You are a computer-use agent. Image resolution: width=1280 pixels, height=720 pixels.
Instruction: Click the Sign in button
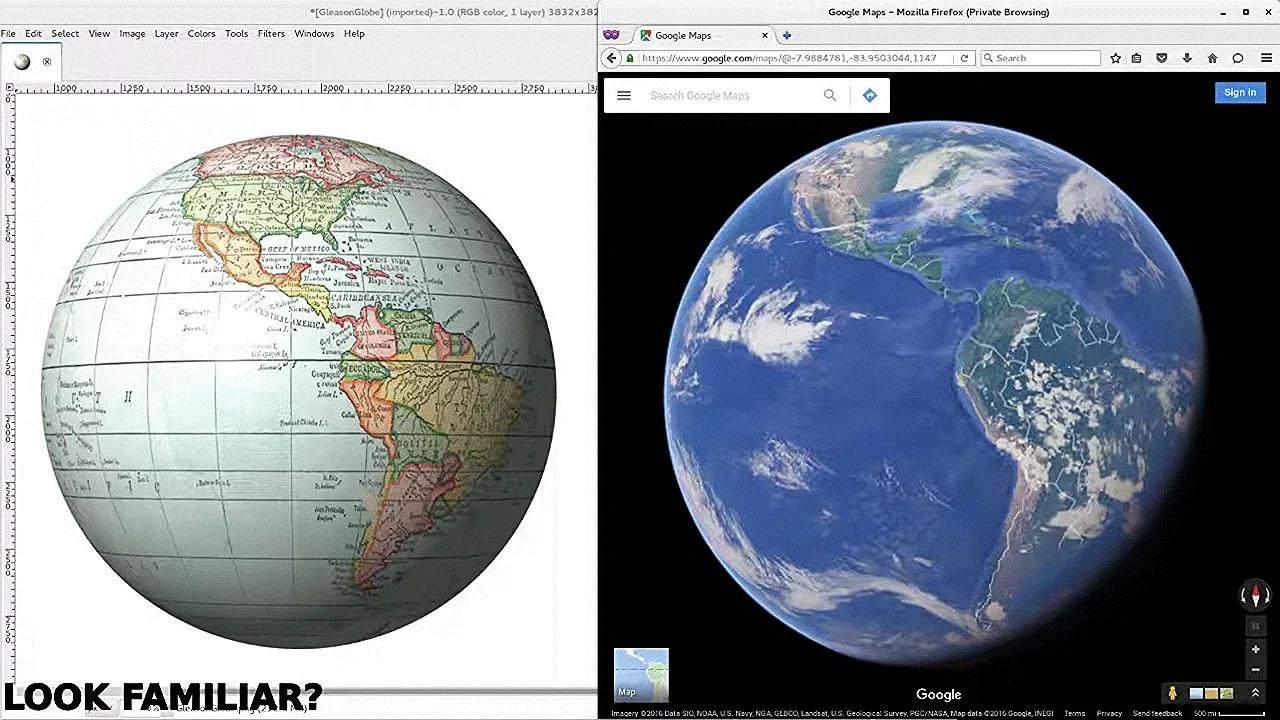point(1239,92)
